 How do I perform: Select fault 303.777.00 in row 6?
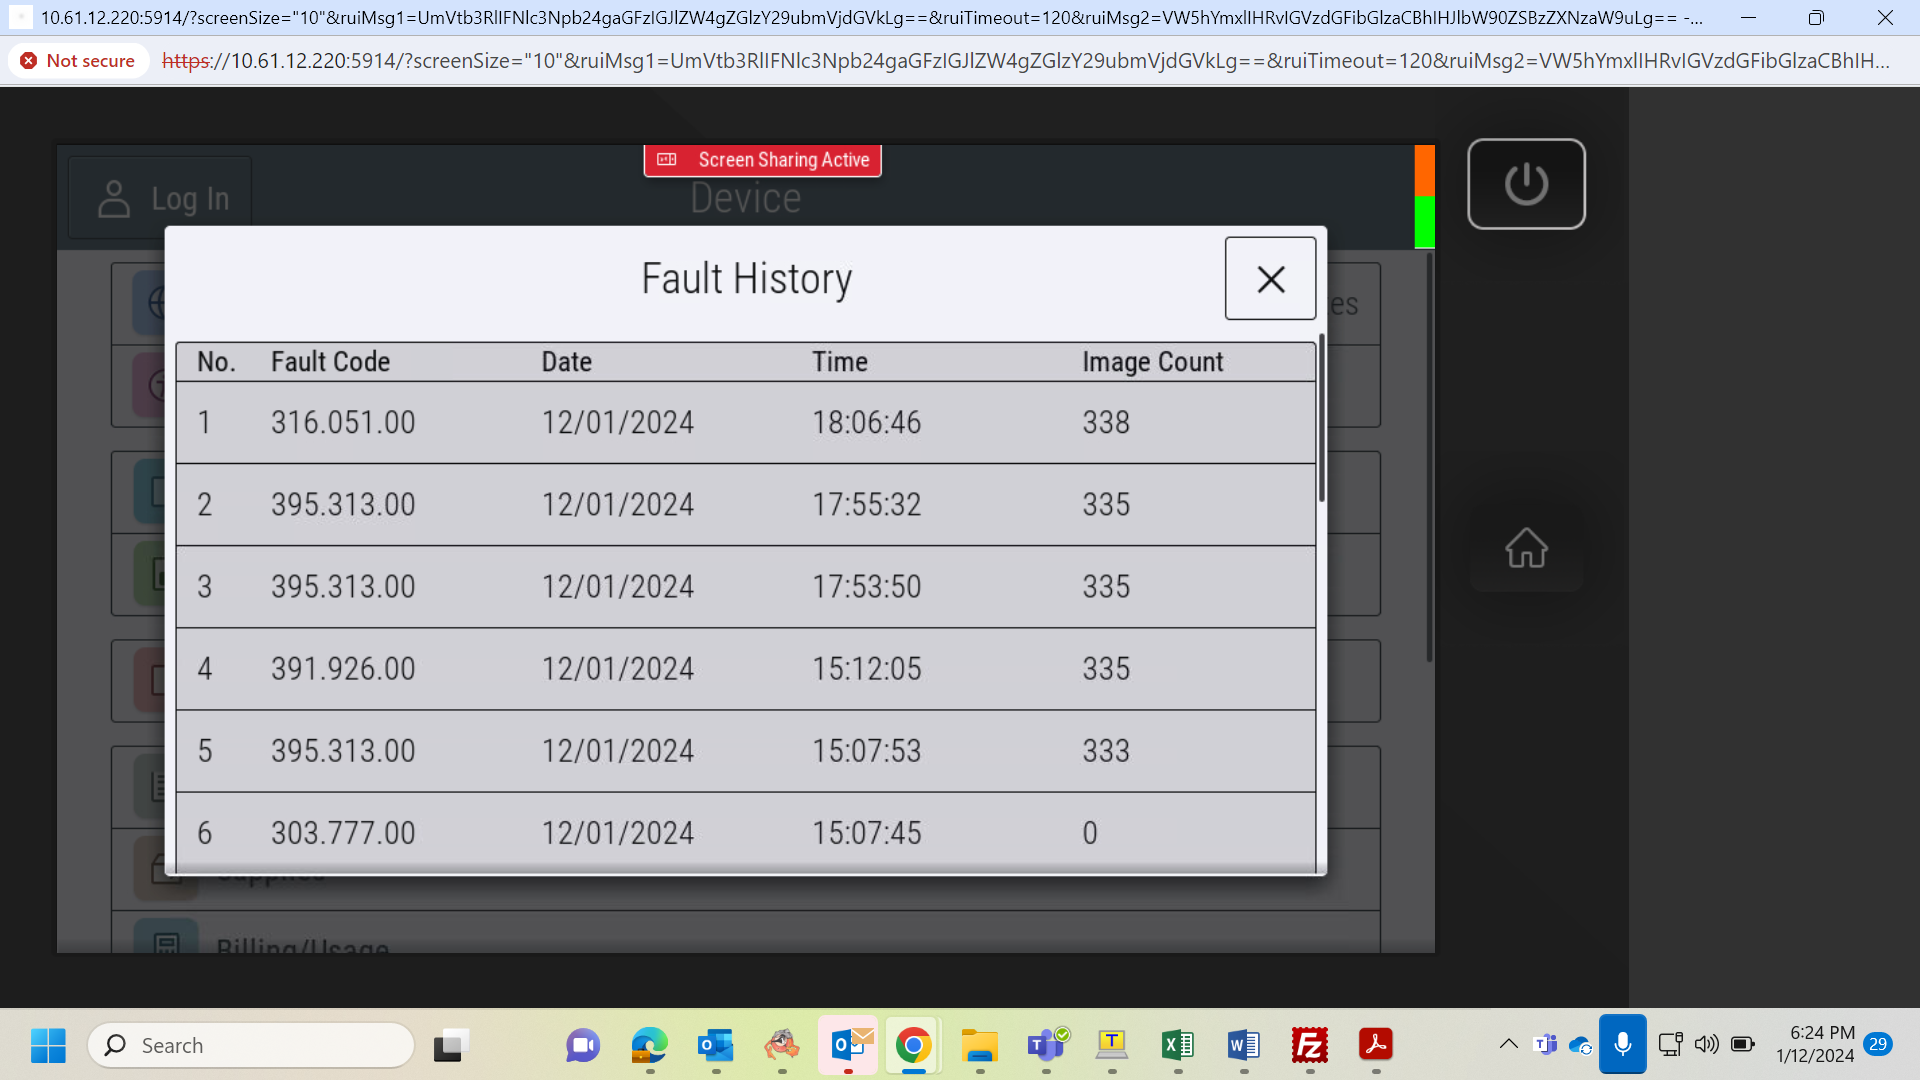[x=746, y=832]
